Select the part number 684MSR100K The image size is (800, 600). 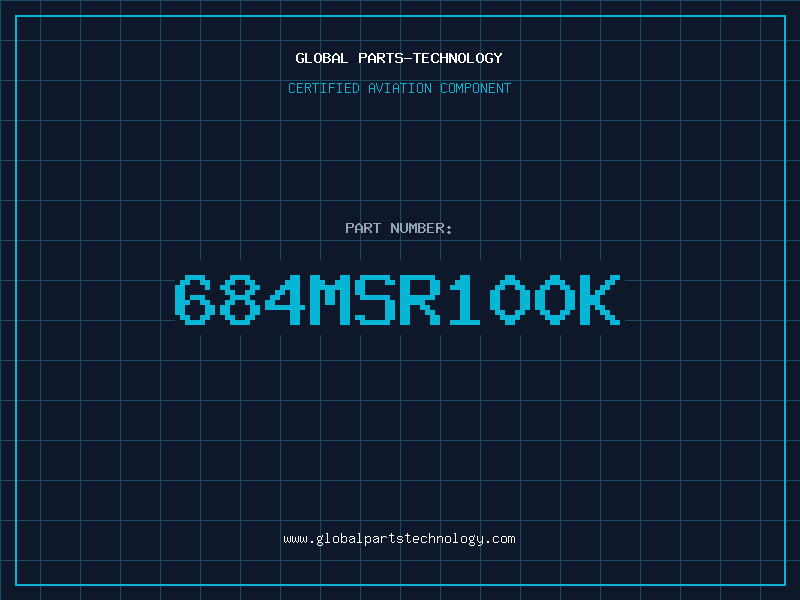397,299
